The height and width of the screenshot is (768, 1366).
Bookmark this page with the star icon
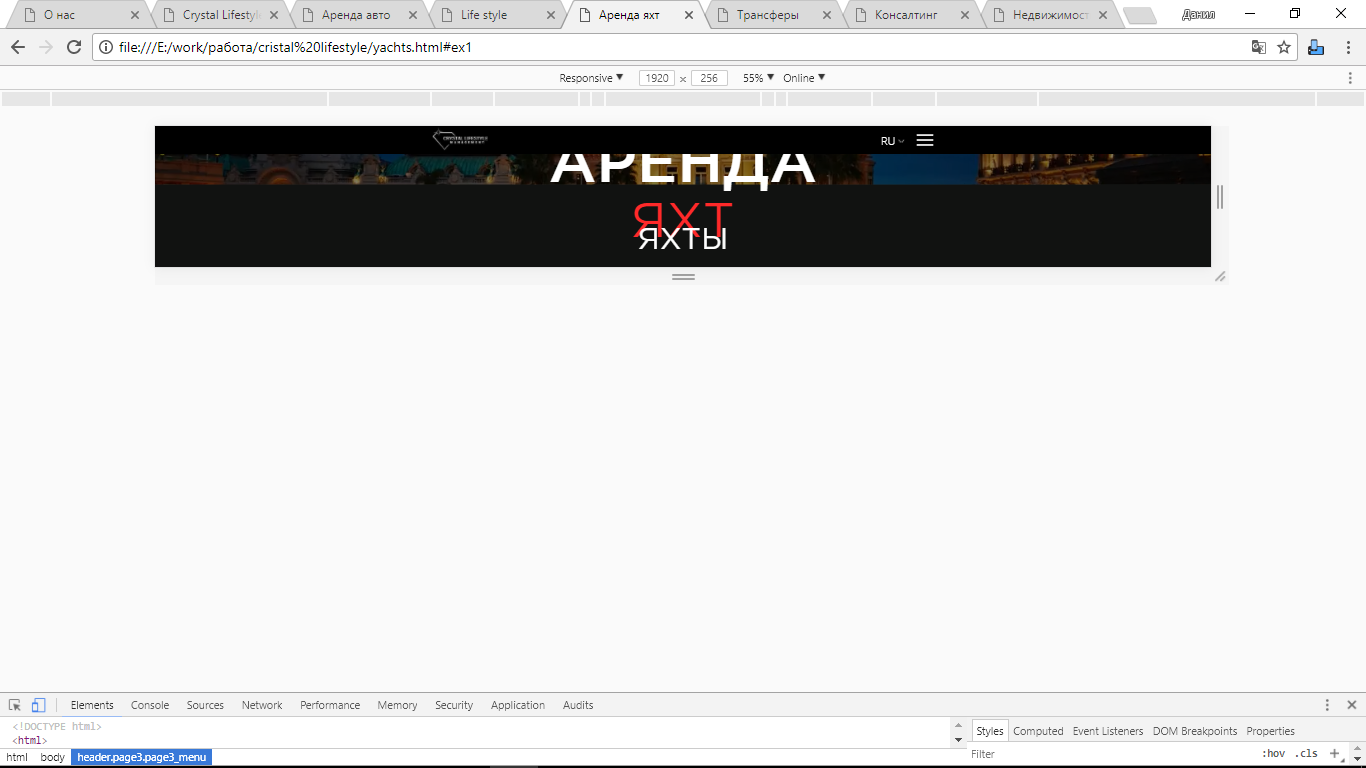point(1284,47)
